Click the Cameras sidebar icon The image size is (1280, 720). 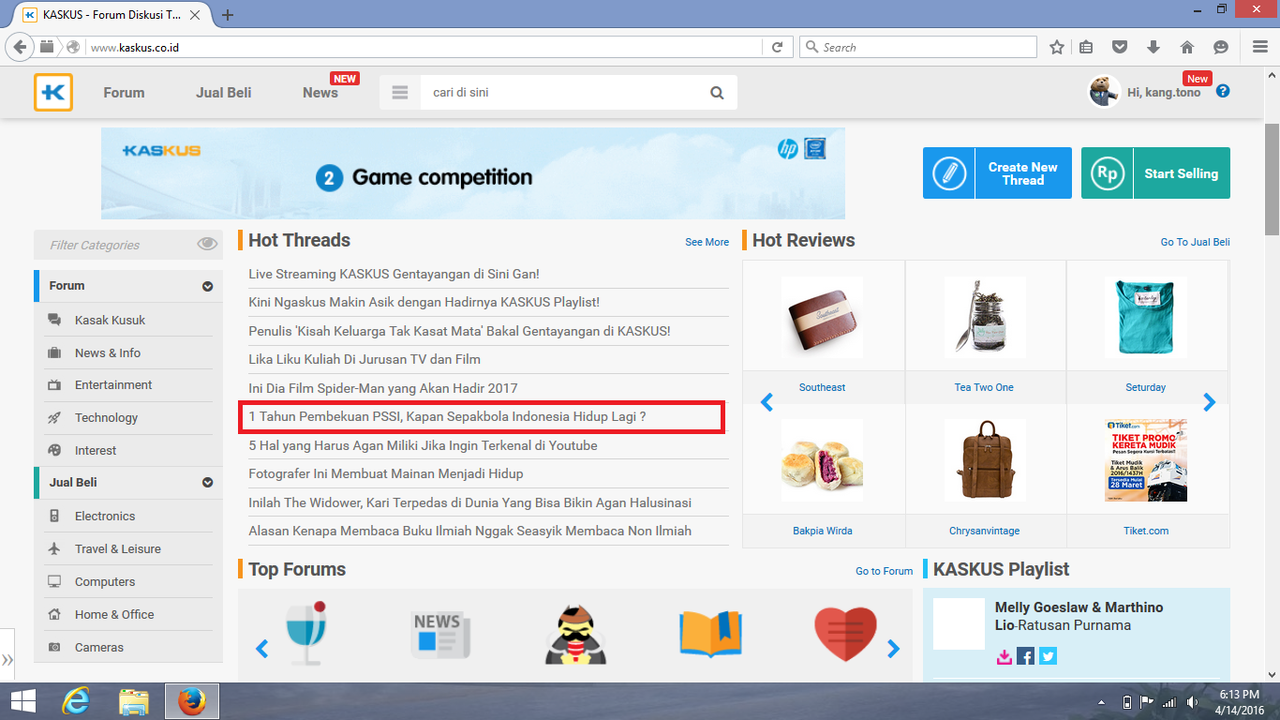(54, 647)
